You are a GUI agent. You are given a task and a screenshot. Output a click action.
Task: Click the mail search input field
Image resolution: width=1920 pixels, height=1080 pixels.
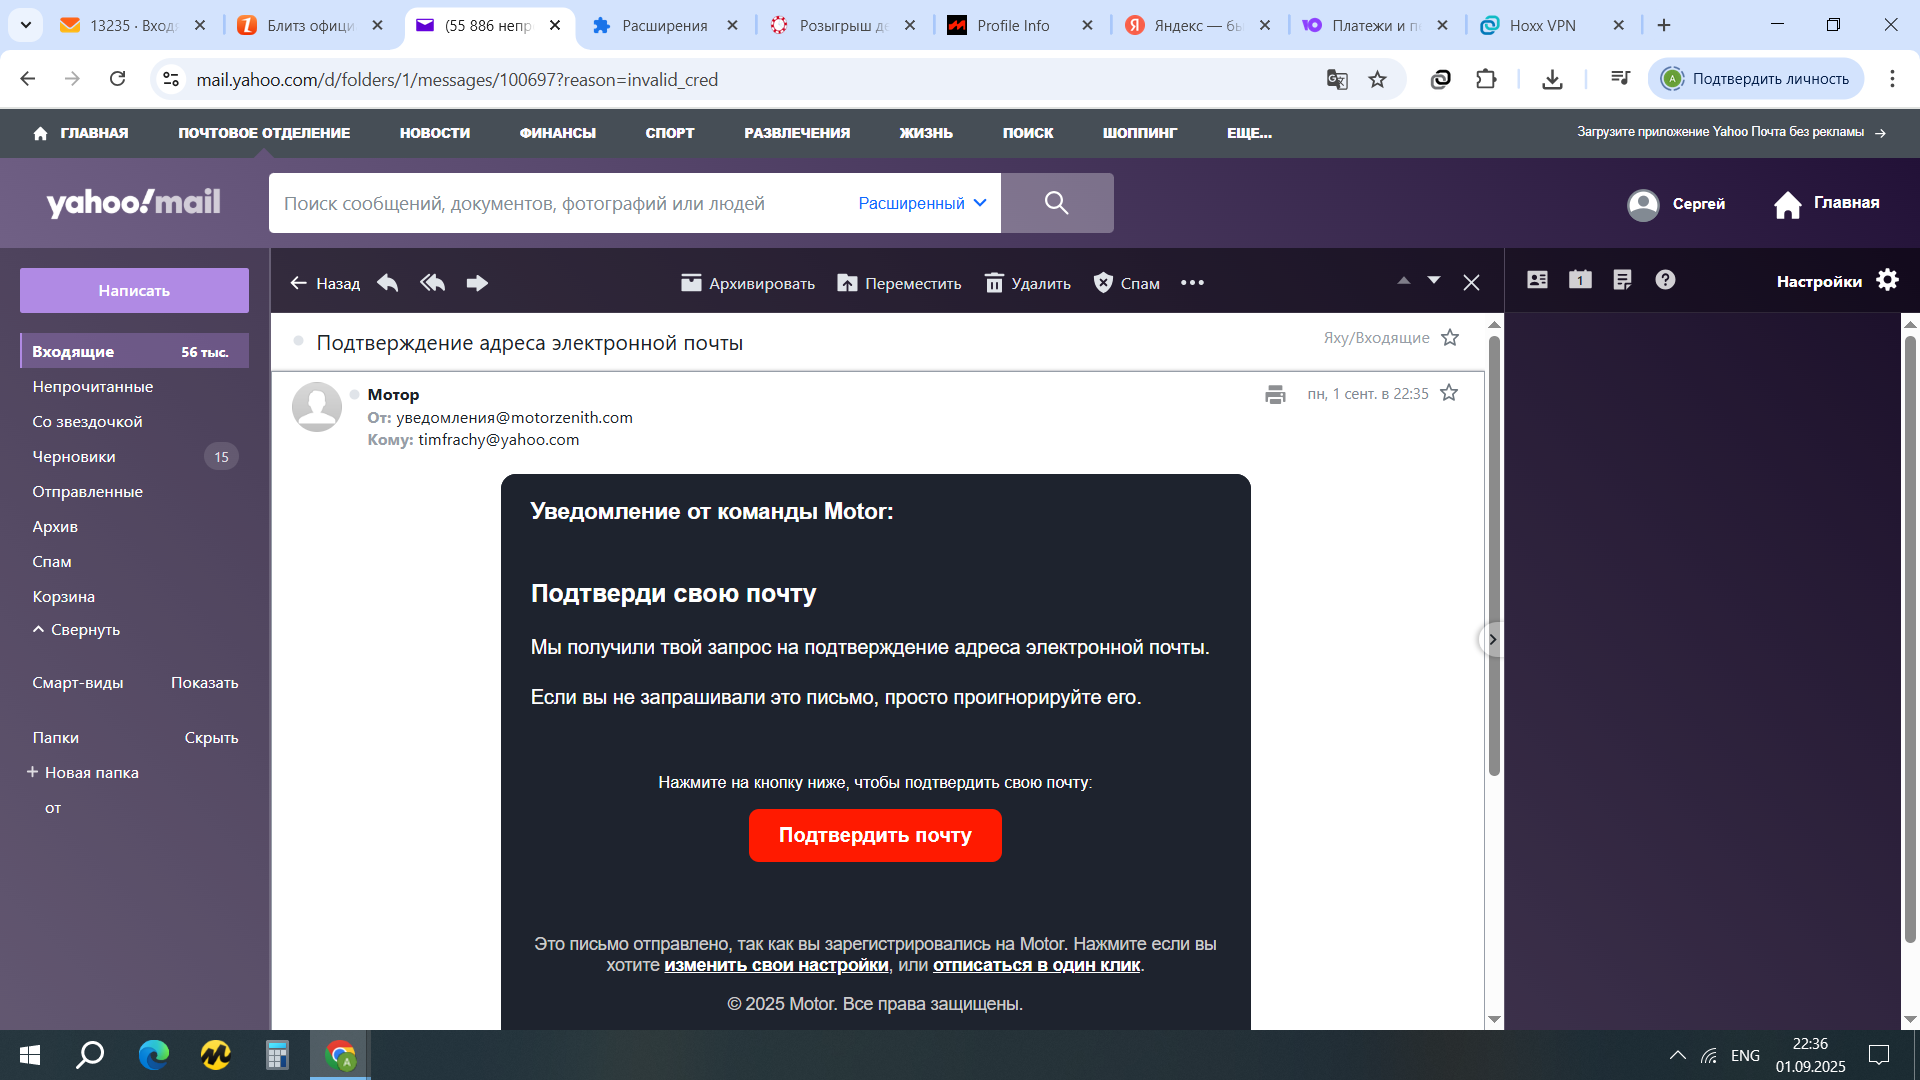coord(560,203)
